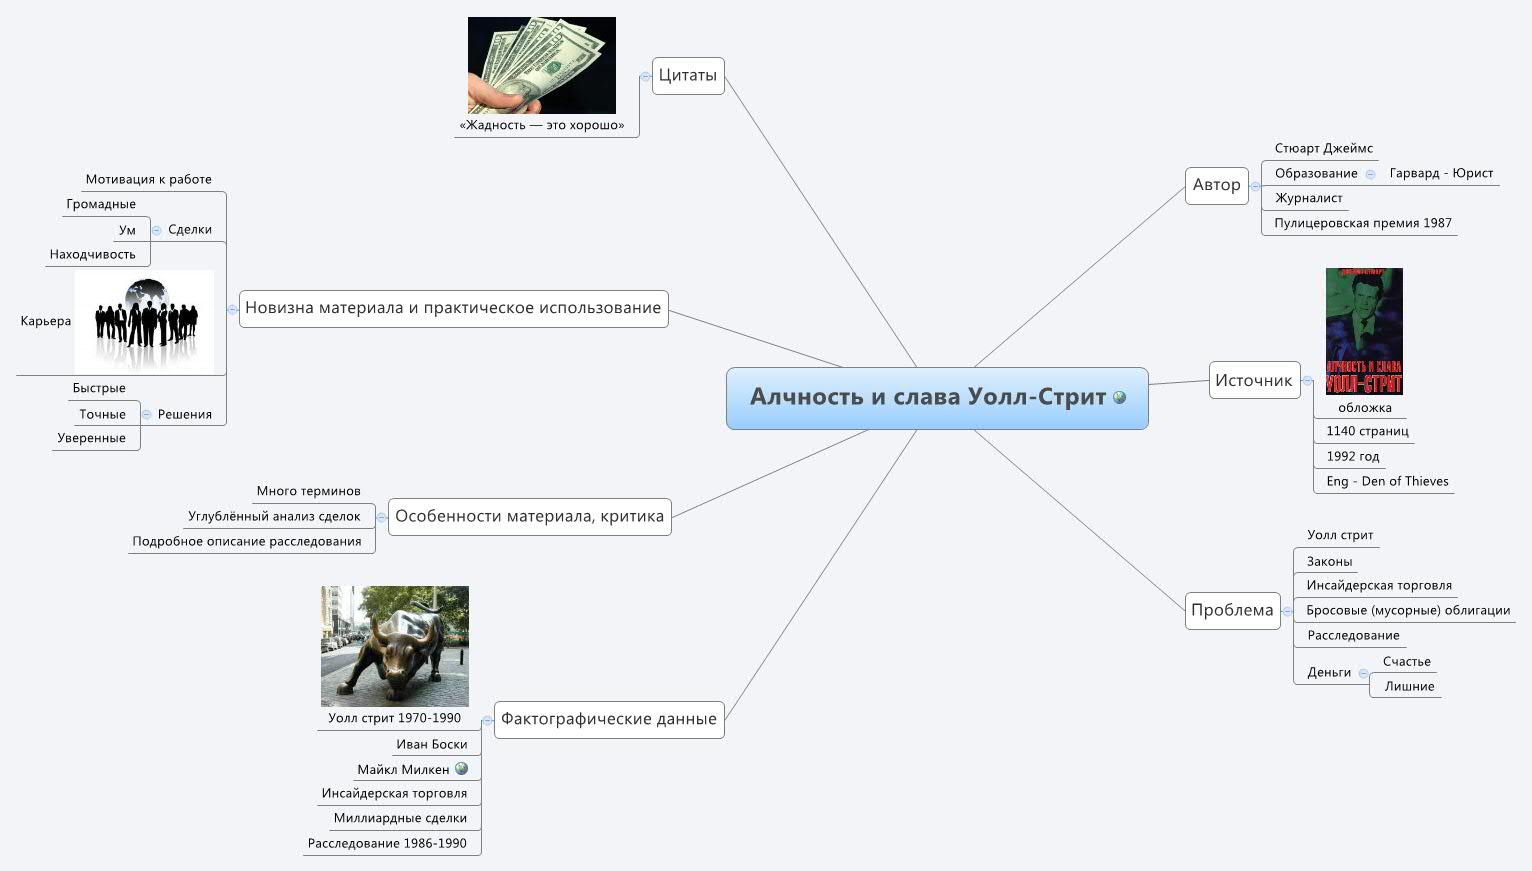
Task: Click the book cover image
Action: point(1364,331)
